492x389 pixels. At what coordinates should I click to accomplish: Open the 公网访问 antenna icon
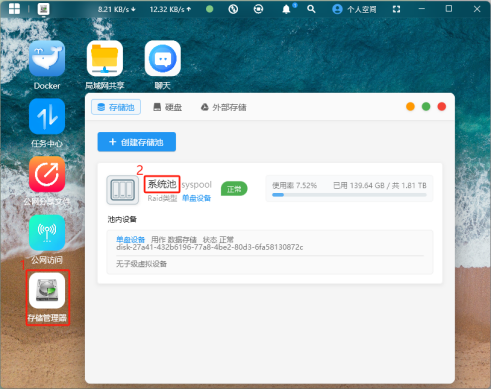(47, 232)
